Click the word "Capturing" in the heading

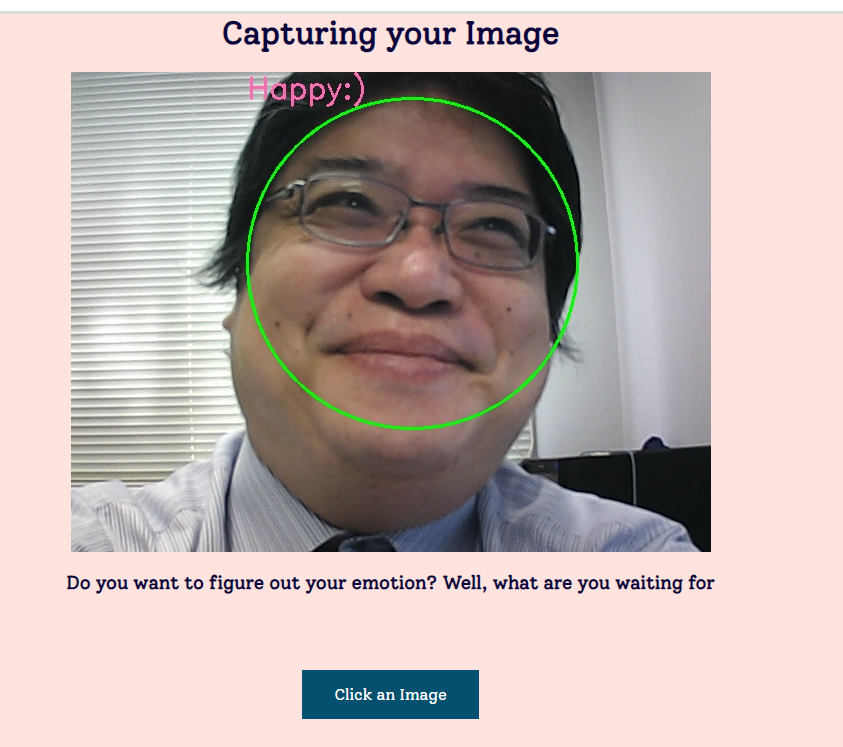[x=299, y=35]
